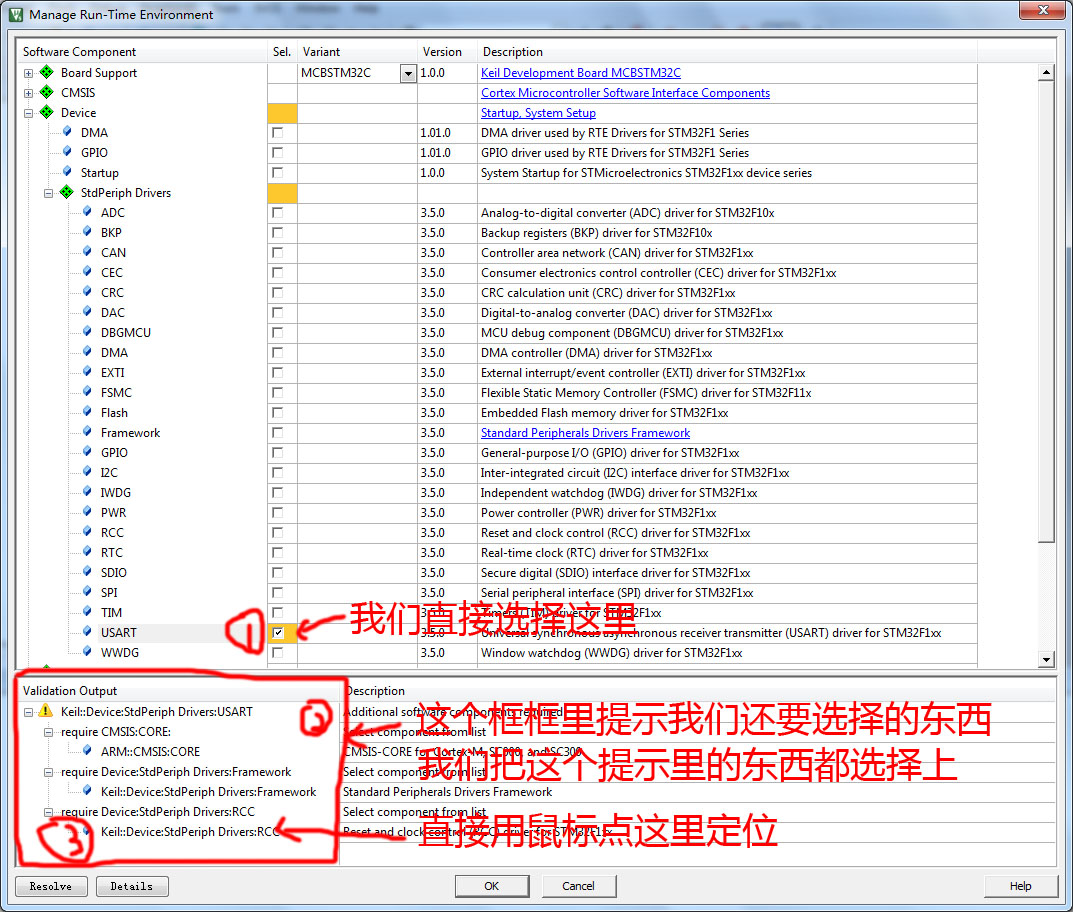This screenshot has height=912, width=1073.
Task: Open Cortex Microcontroller Software Interface Components link
Action: (625, 92)
